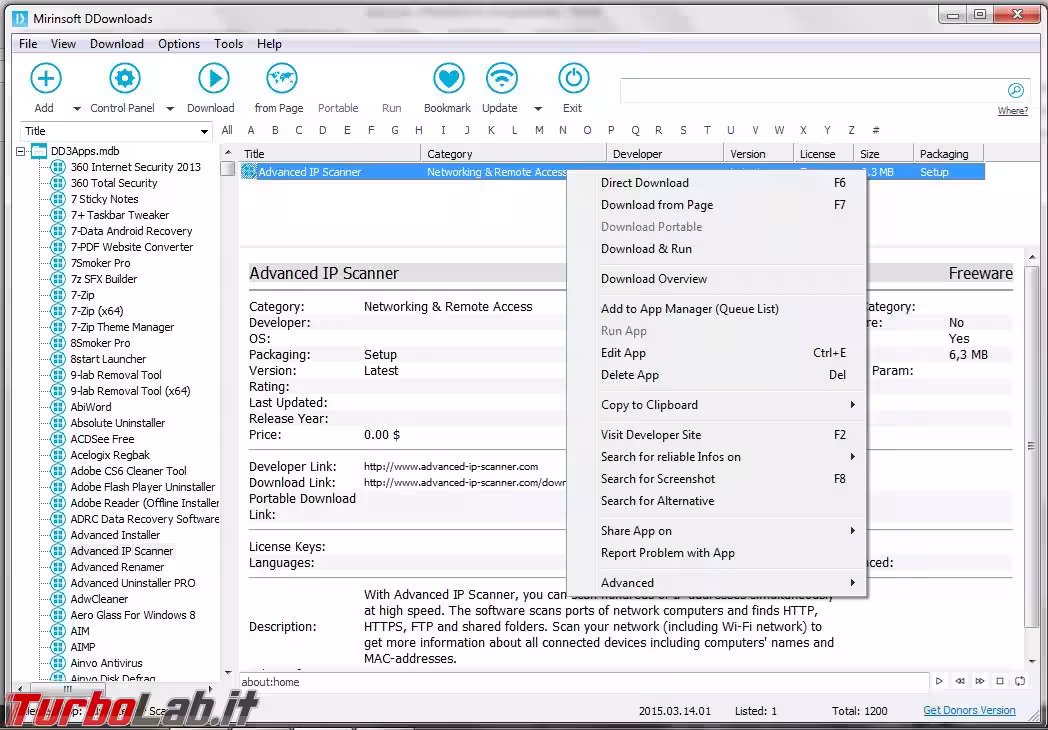Image resolution: width=1048 pixels, height=730 pixels.
Task: Expand the dropdown arrow next to Update
Action: click(x=538, y=109)
